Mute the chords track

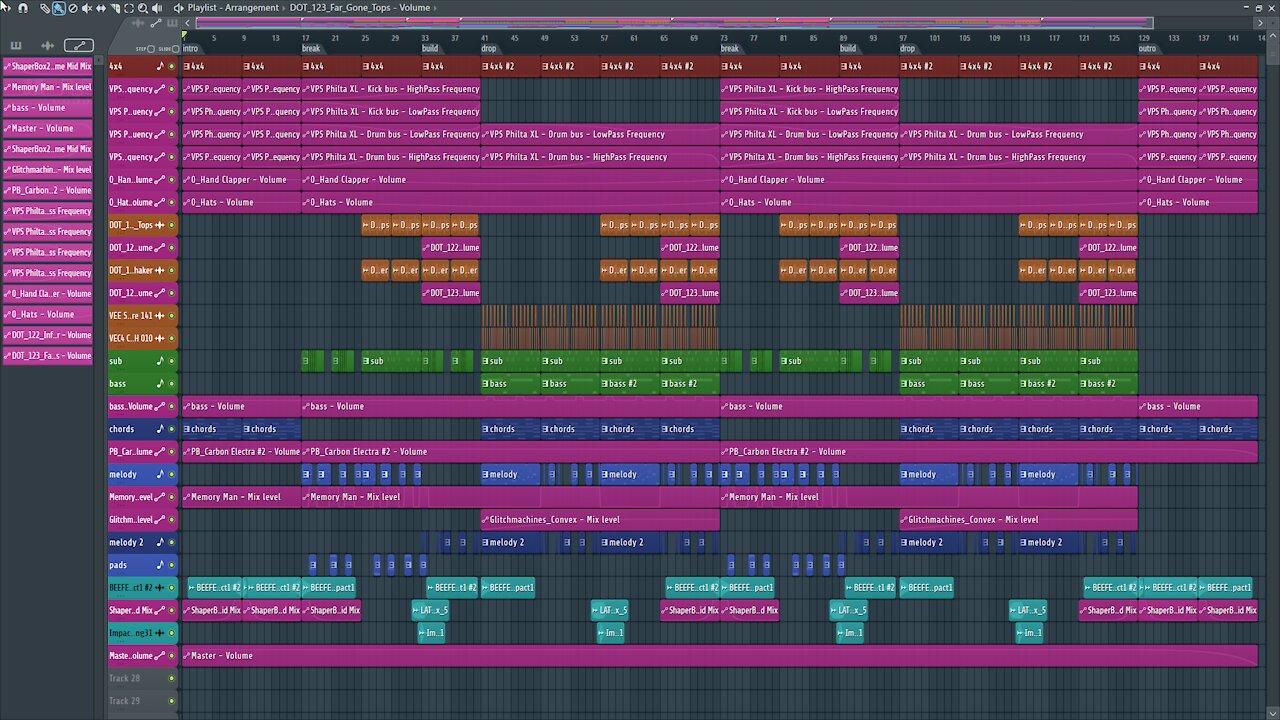click(x=172, y=429)
